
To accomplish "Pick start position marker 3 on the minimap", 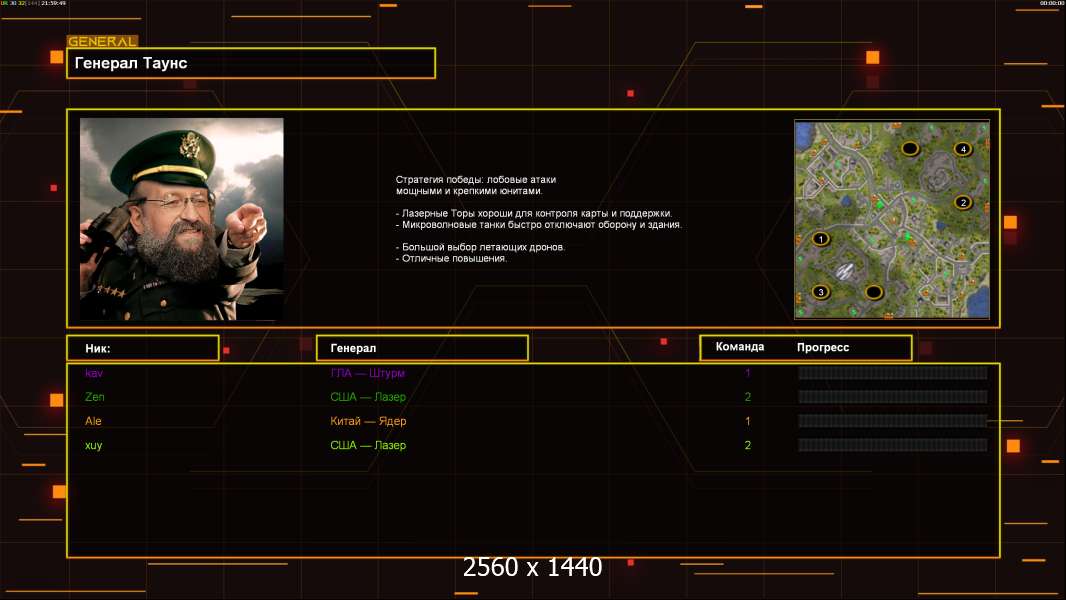I will [x=820, y=292].
